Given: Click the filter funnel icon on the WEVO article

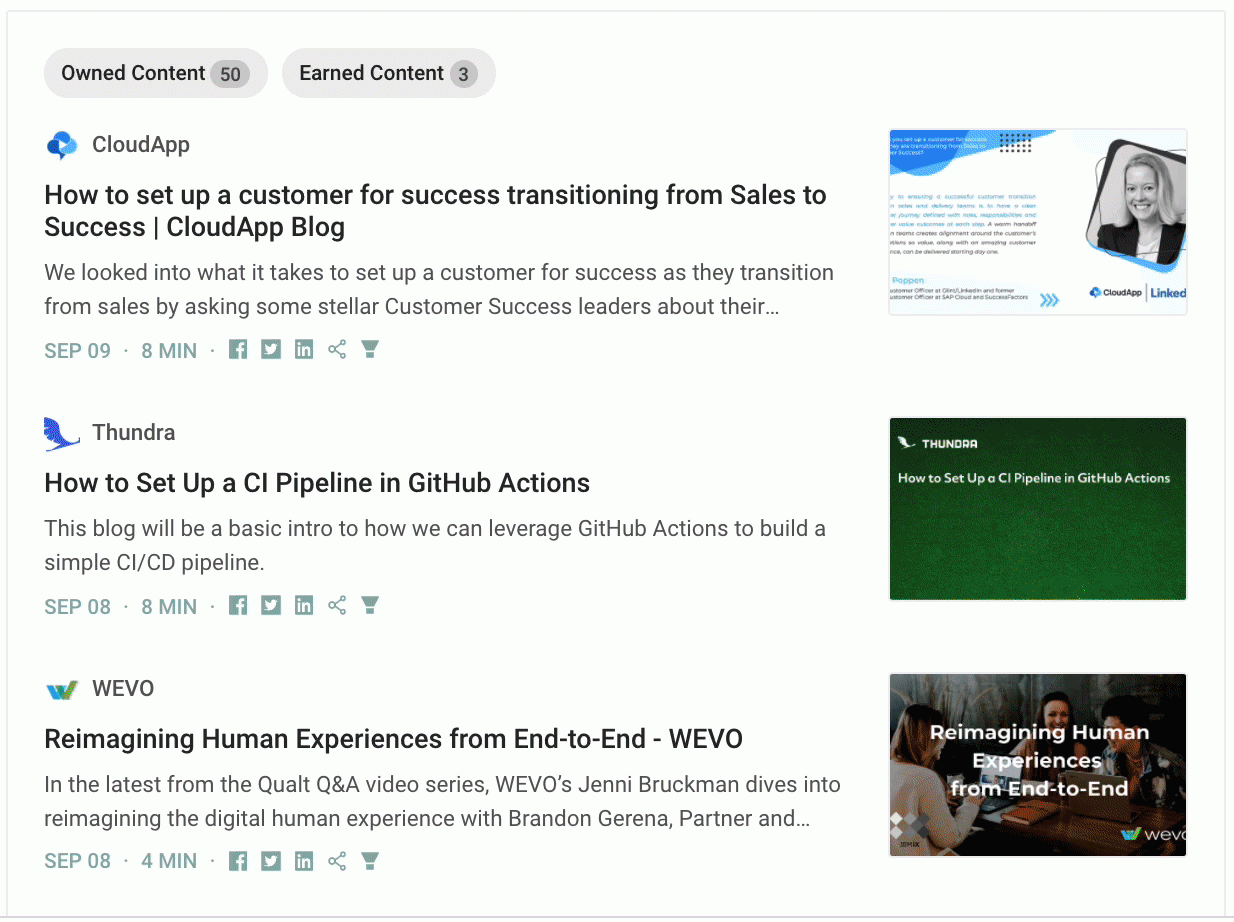Looking at the screenshot, I should click(370, 860).
